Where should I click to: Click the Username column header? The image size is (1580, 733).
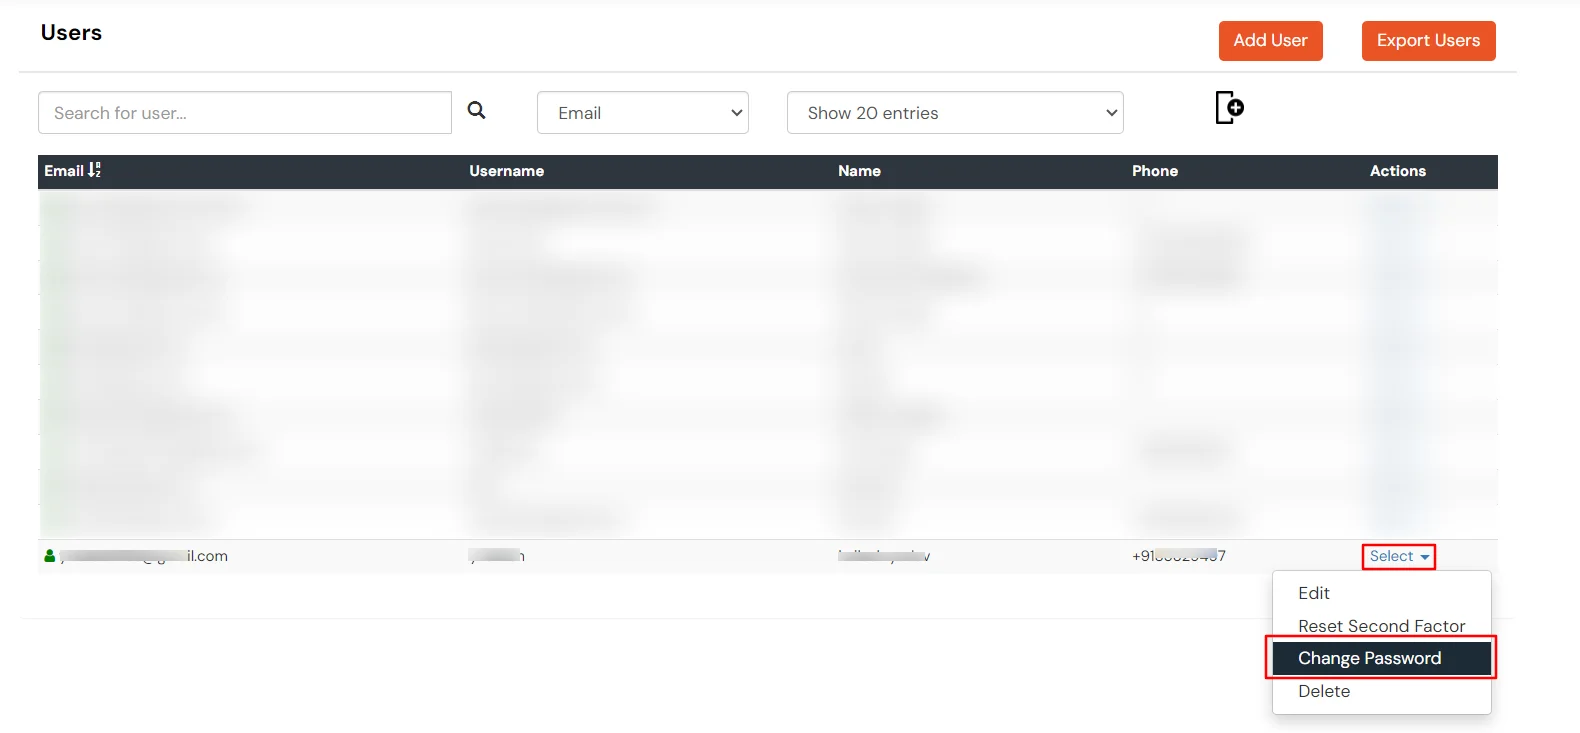click(507, 171)
